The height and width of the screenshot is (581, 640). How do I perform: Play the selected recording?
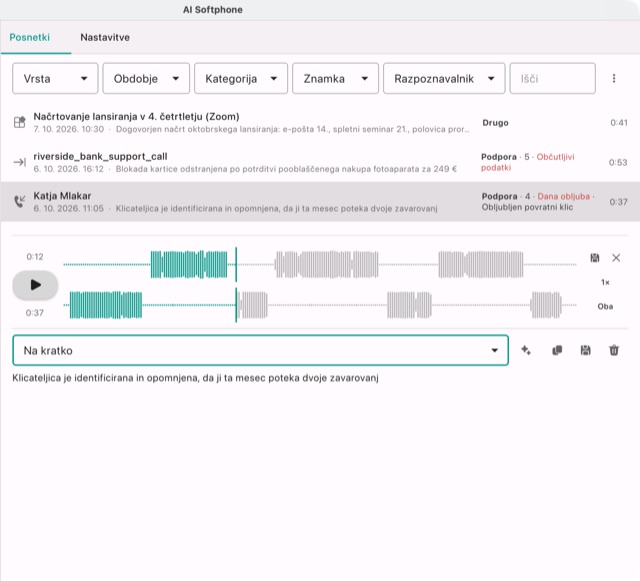pyautogui.click(x=36, y=285)
